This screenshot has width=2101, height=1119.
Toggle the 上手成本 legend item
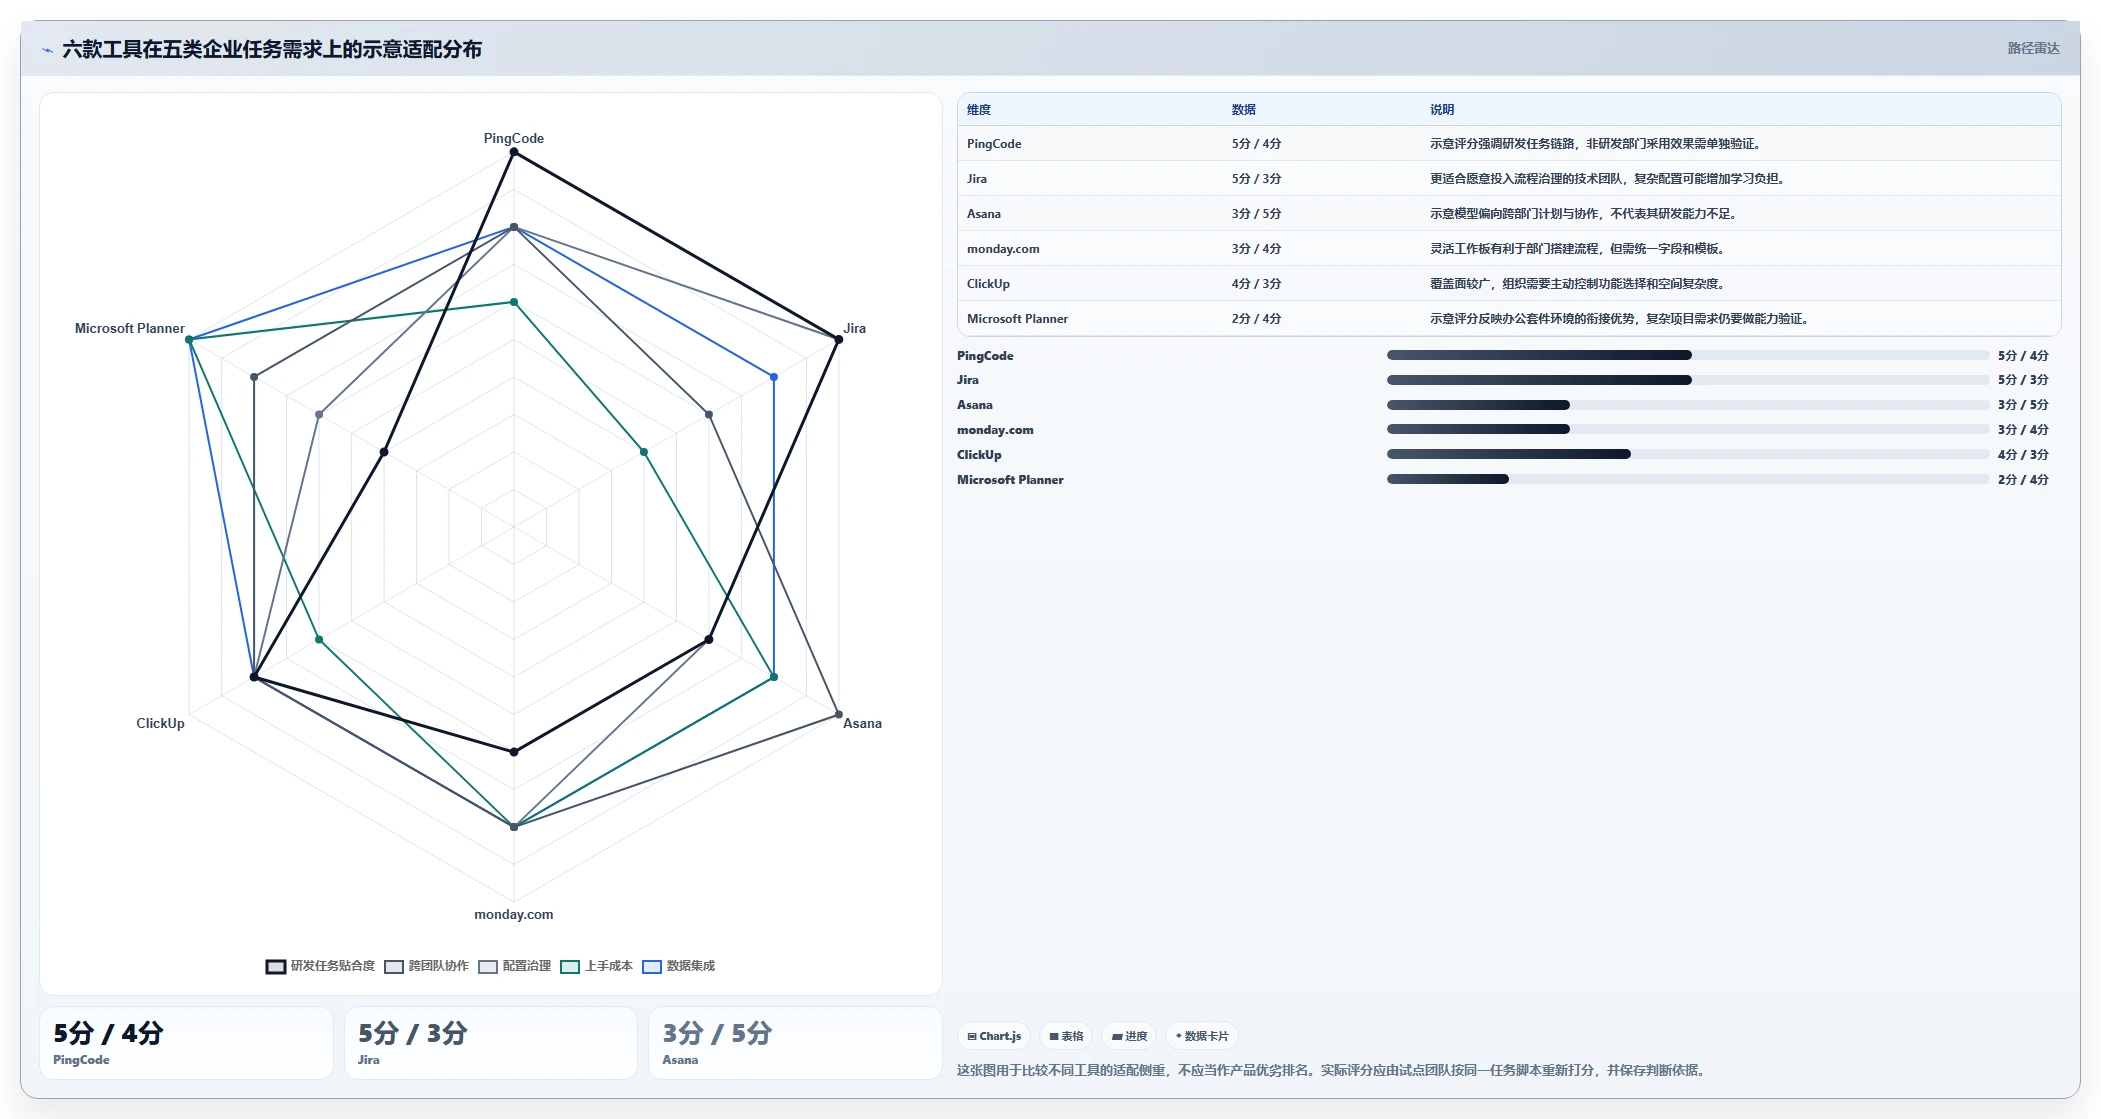point(597,967)
